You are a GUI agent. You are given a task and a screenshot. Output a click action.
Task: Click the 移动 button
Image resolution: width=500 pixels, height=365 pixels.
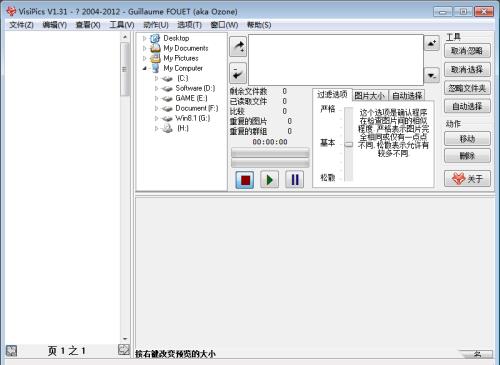click(467, 139)
